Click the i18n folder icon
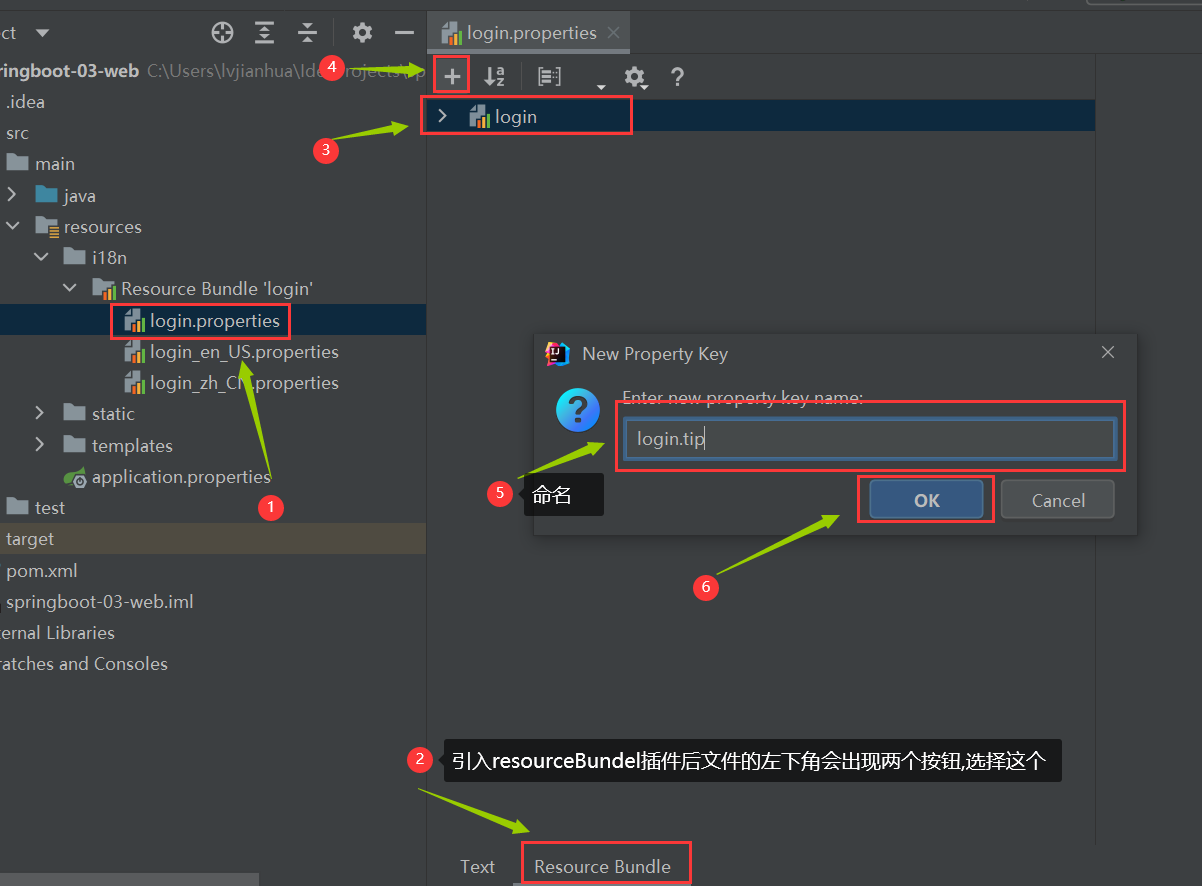 click(x=74, y=257)
